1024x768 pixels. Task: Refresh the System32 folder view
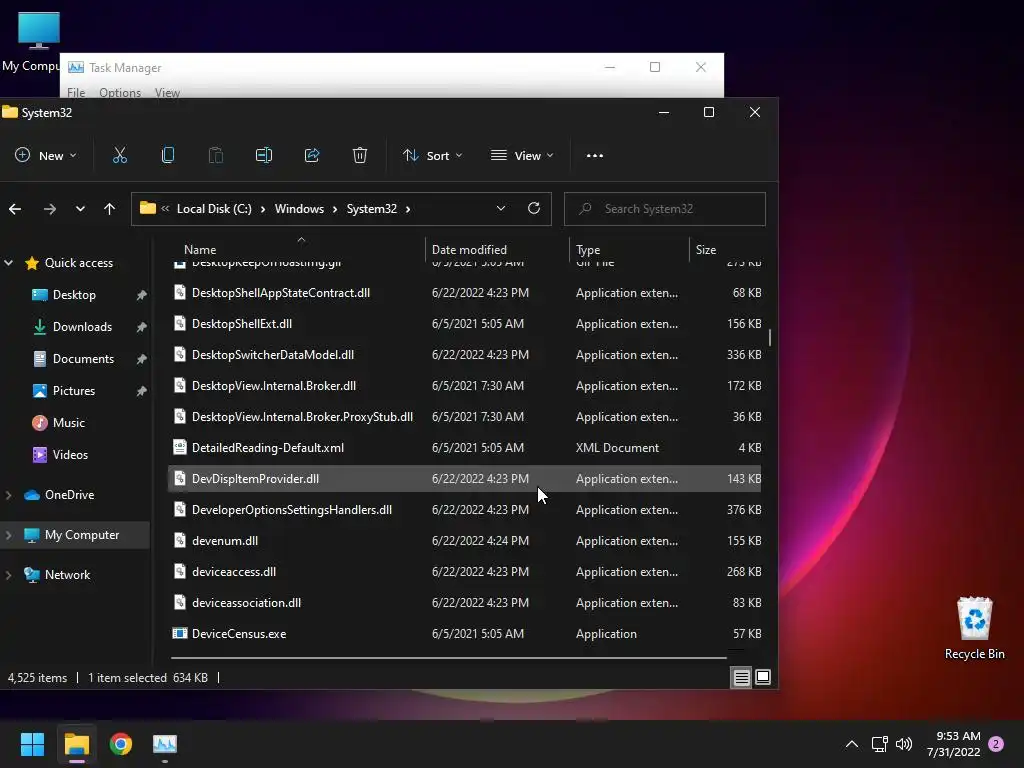click(534, 208)
